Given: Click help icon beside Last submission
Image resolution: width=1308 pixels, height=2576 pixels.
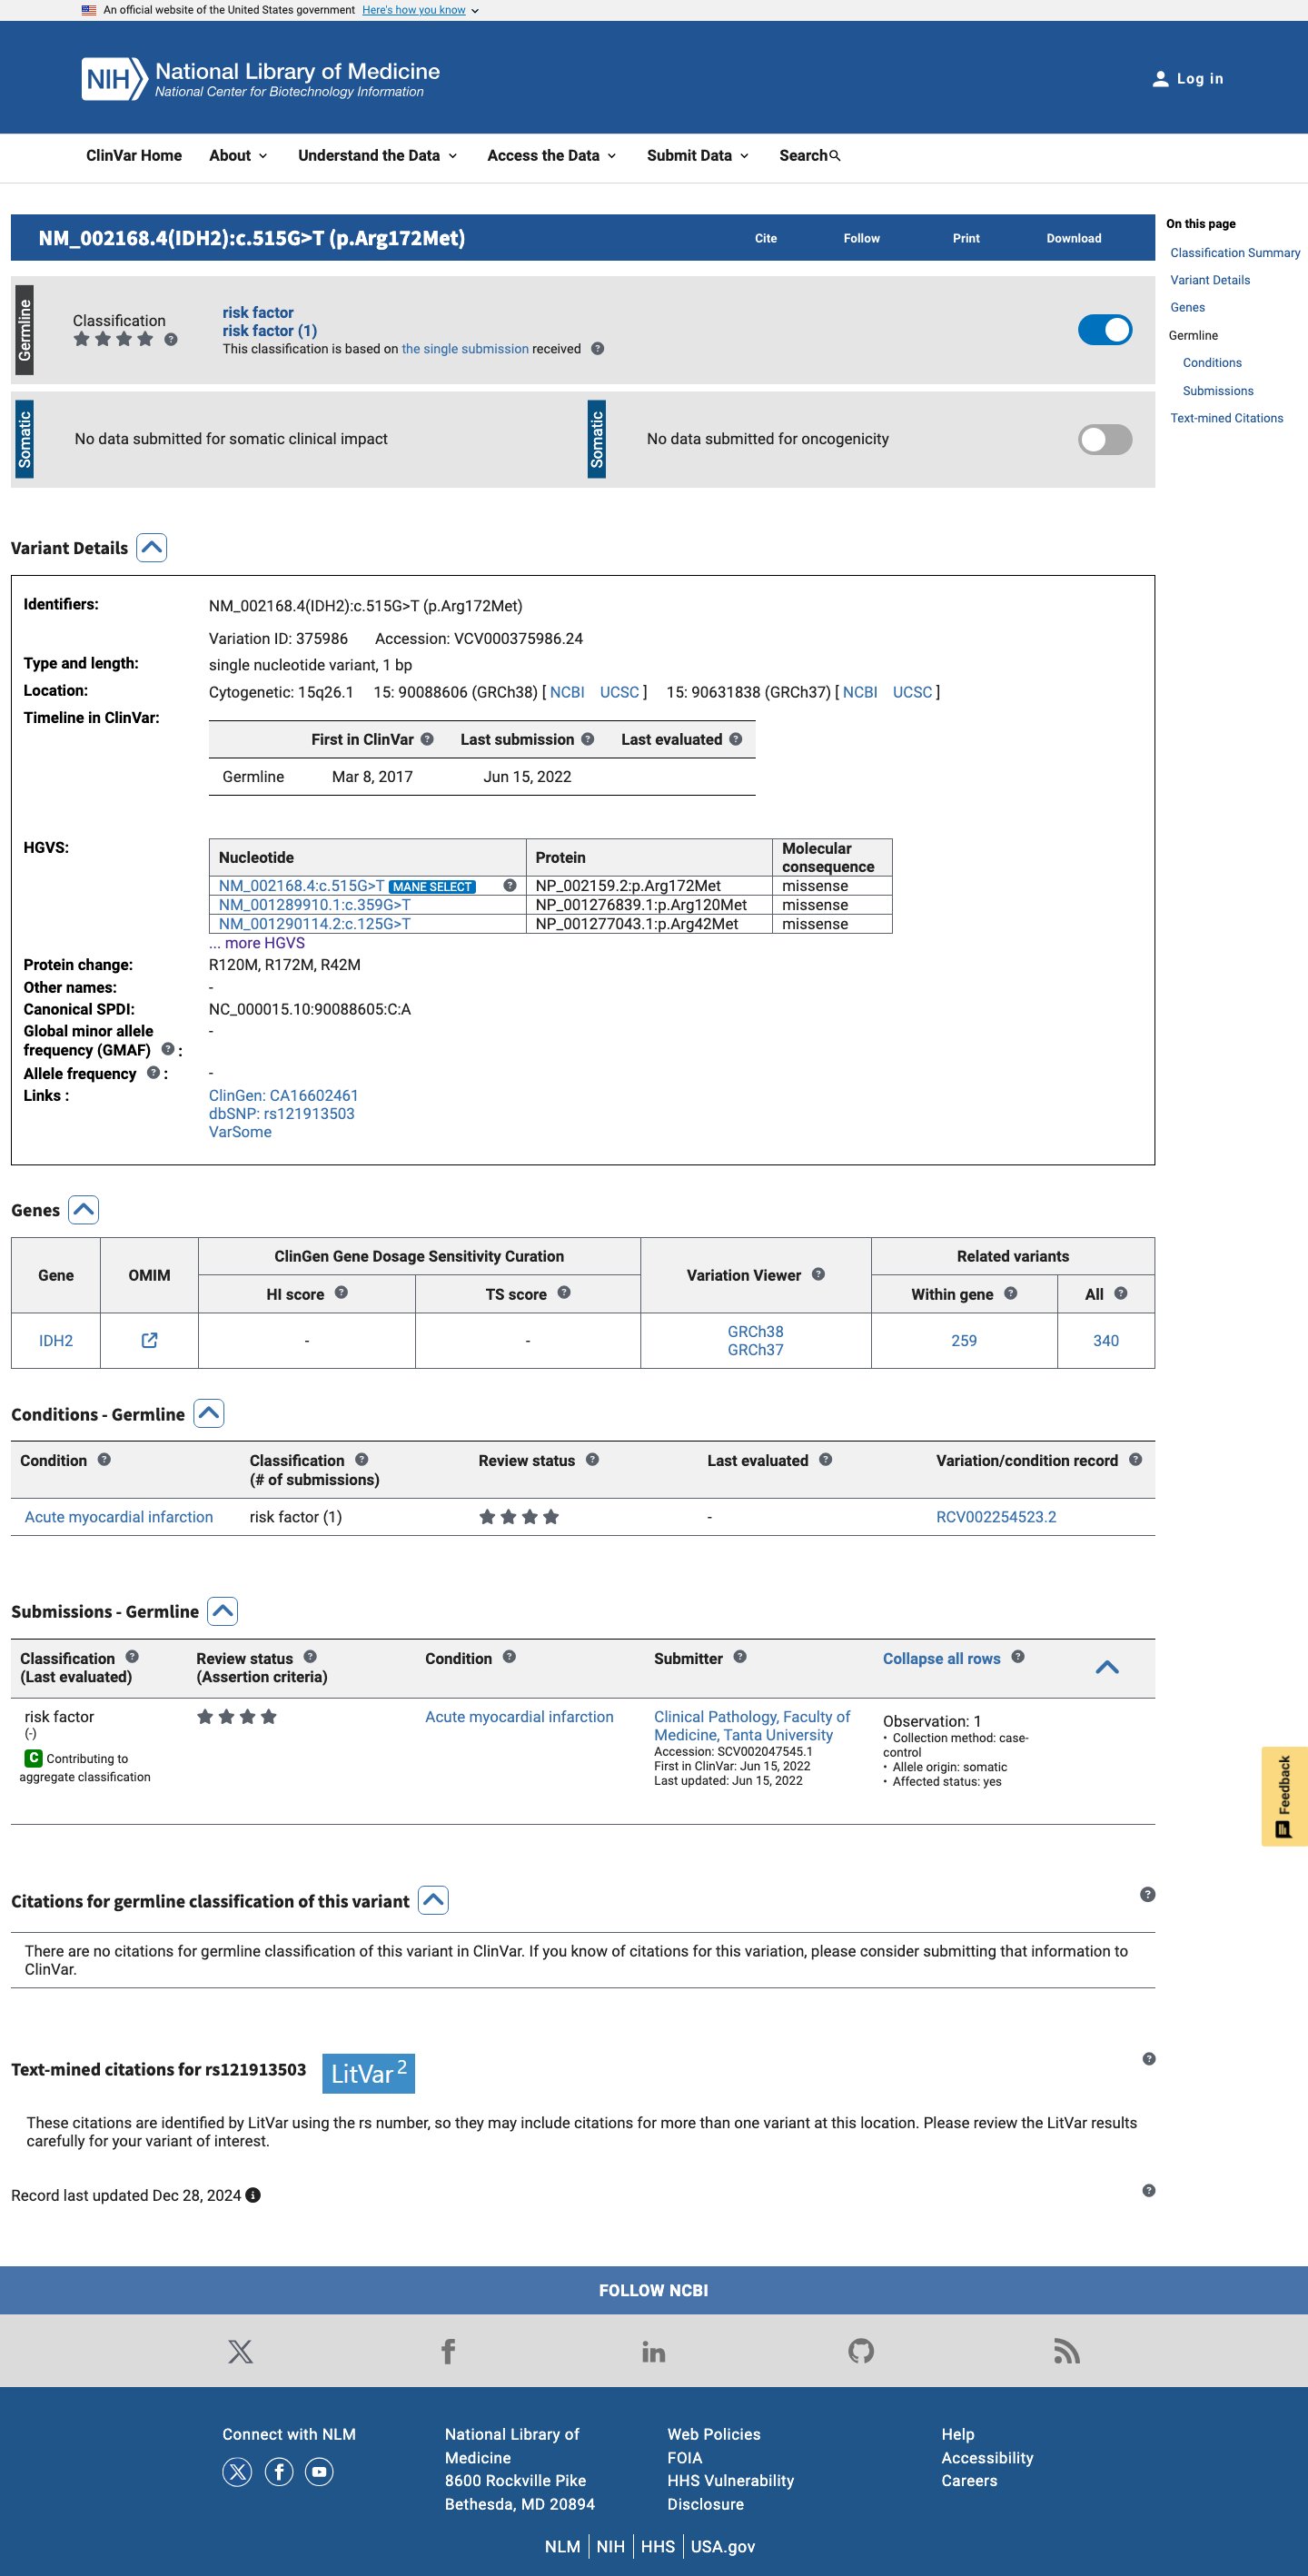Looking at the screenshot, I should pyautogui.click(x=587, y=739).
